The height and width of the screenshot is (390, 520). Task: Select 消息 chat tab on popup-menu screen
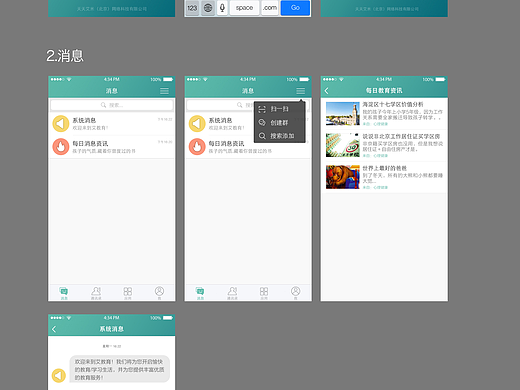pyautogui.click(x=200, y=293)
